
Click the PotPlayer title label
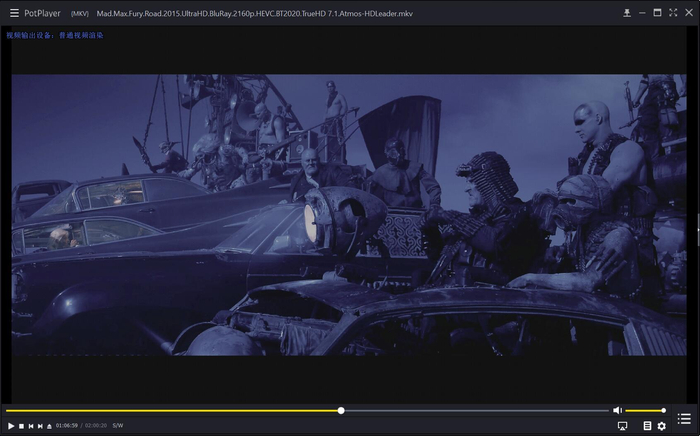pyautogui.click(x=42, y=13)
